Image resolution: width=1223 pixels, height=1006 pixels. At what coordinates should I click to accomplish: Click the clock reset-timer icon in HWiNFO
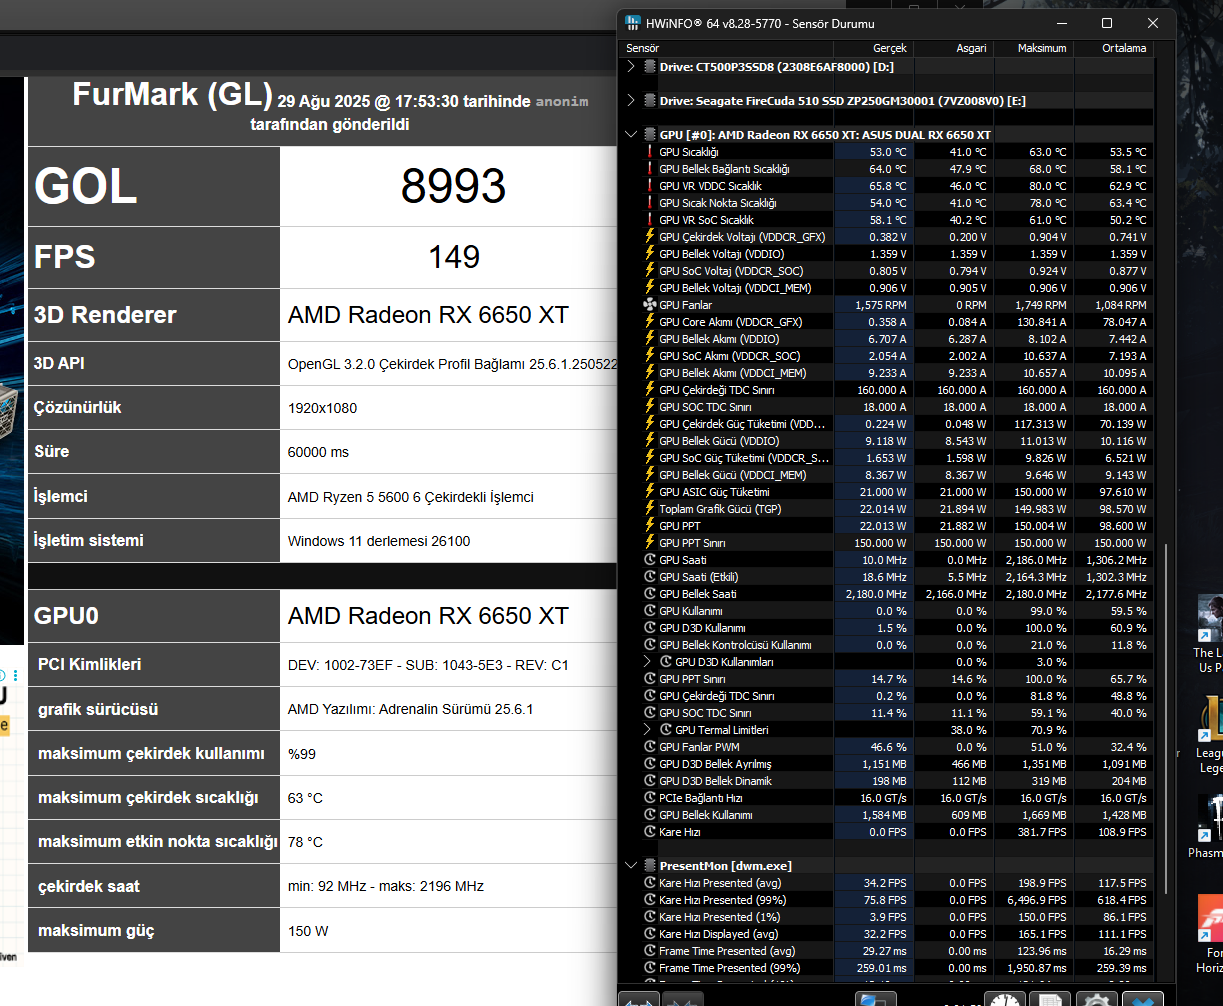pyautogui.click(x=1005, y=999)
